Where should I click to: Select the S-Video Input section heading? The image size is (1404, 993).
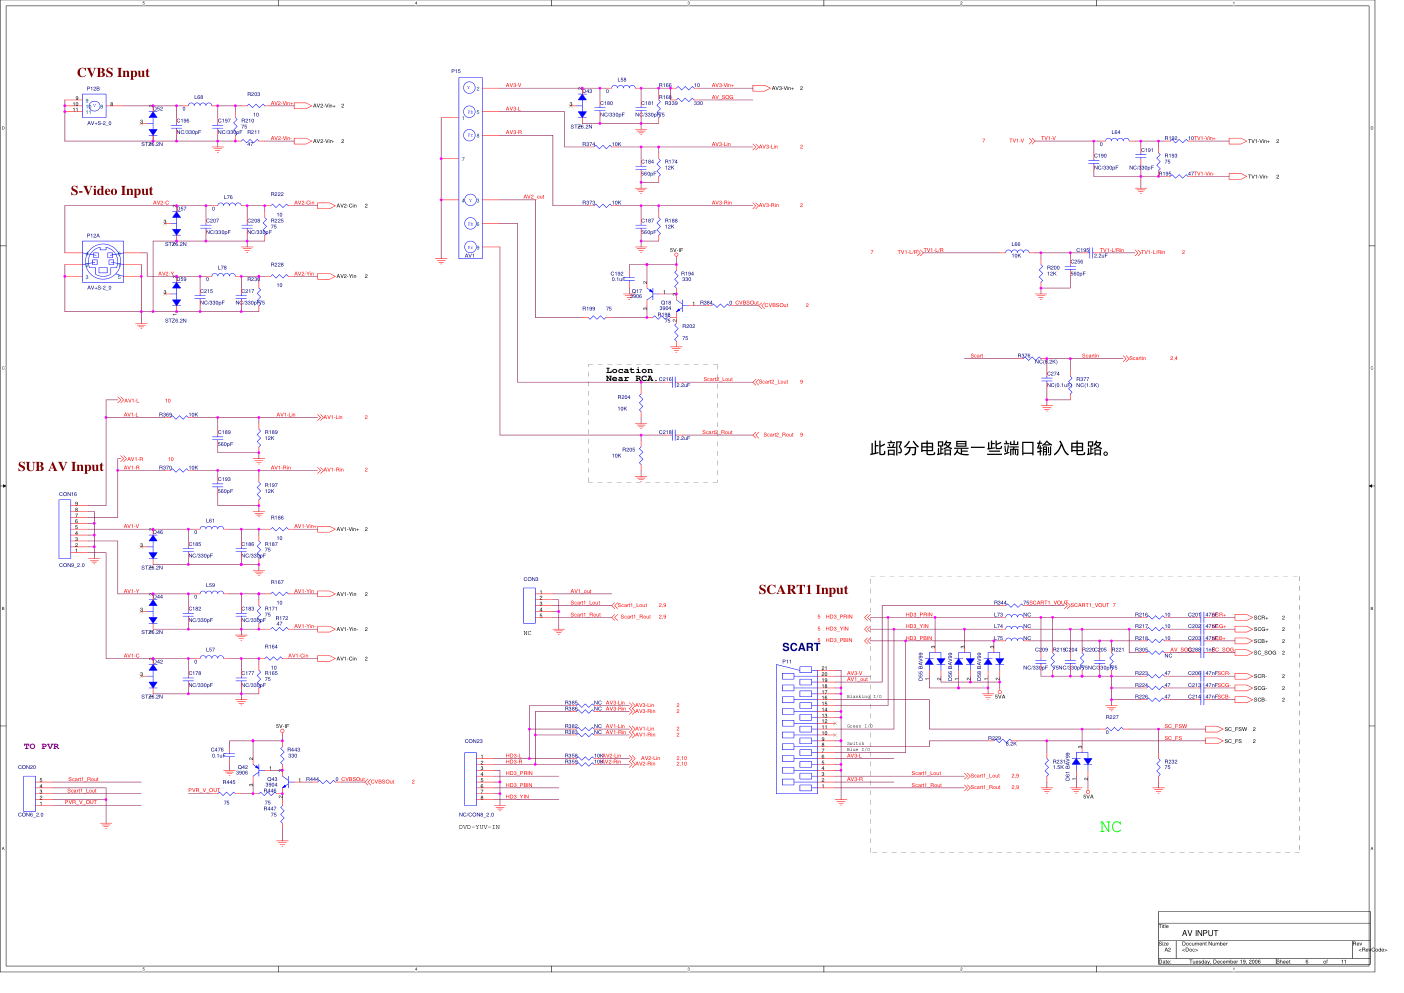click(x=111, y=191)
